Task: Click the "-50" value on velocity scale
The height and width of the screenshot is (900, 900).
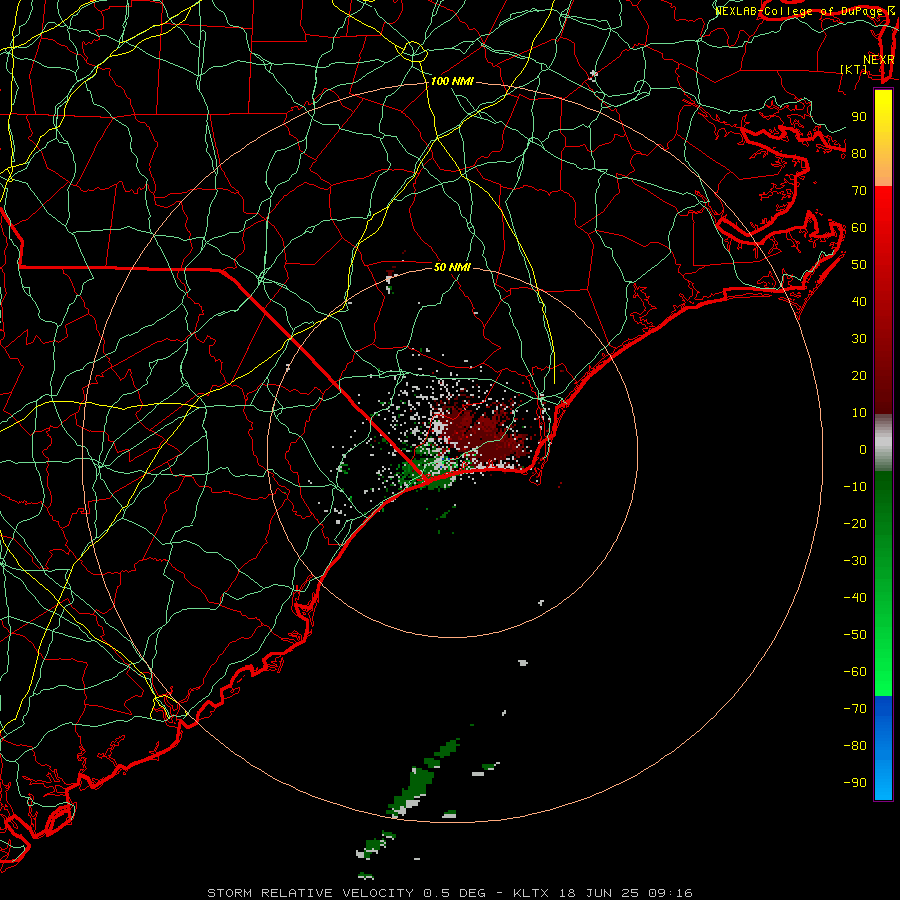Action: pyautogui.click(x=855, y=635)
